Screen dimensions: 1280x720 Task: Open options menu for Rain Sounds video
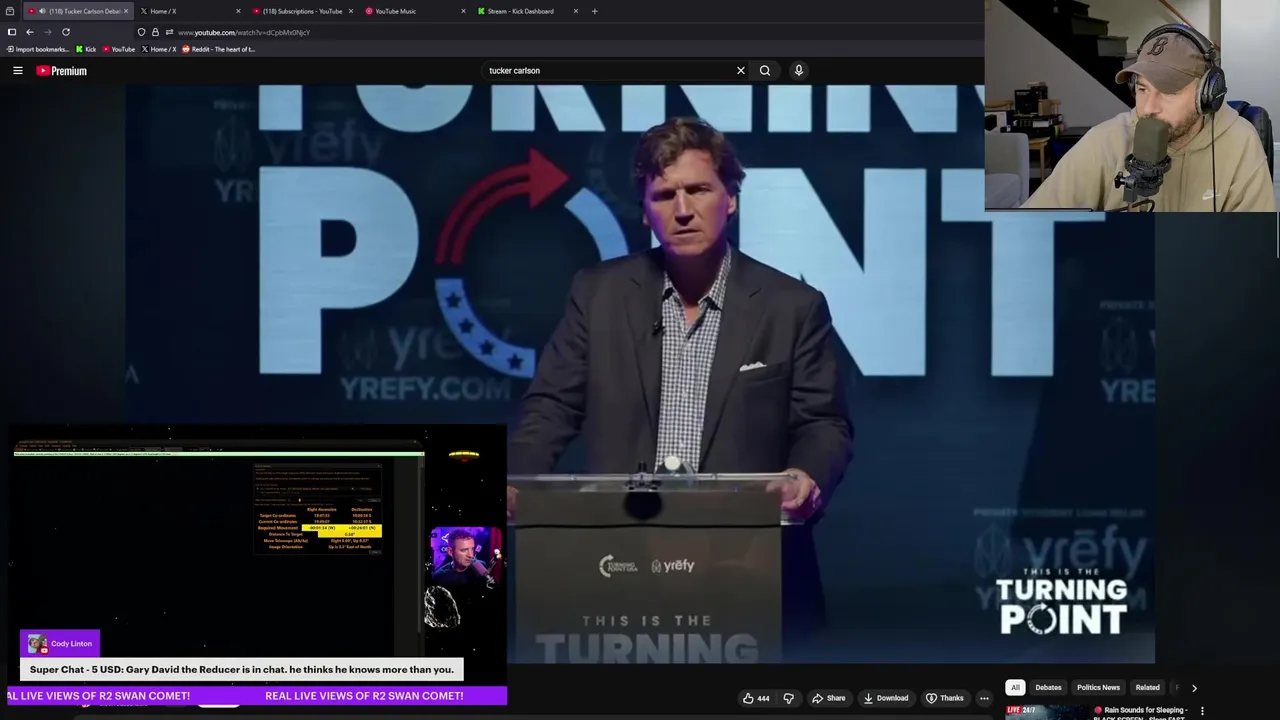pyautogui.click(x=1202, y=711)
